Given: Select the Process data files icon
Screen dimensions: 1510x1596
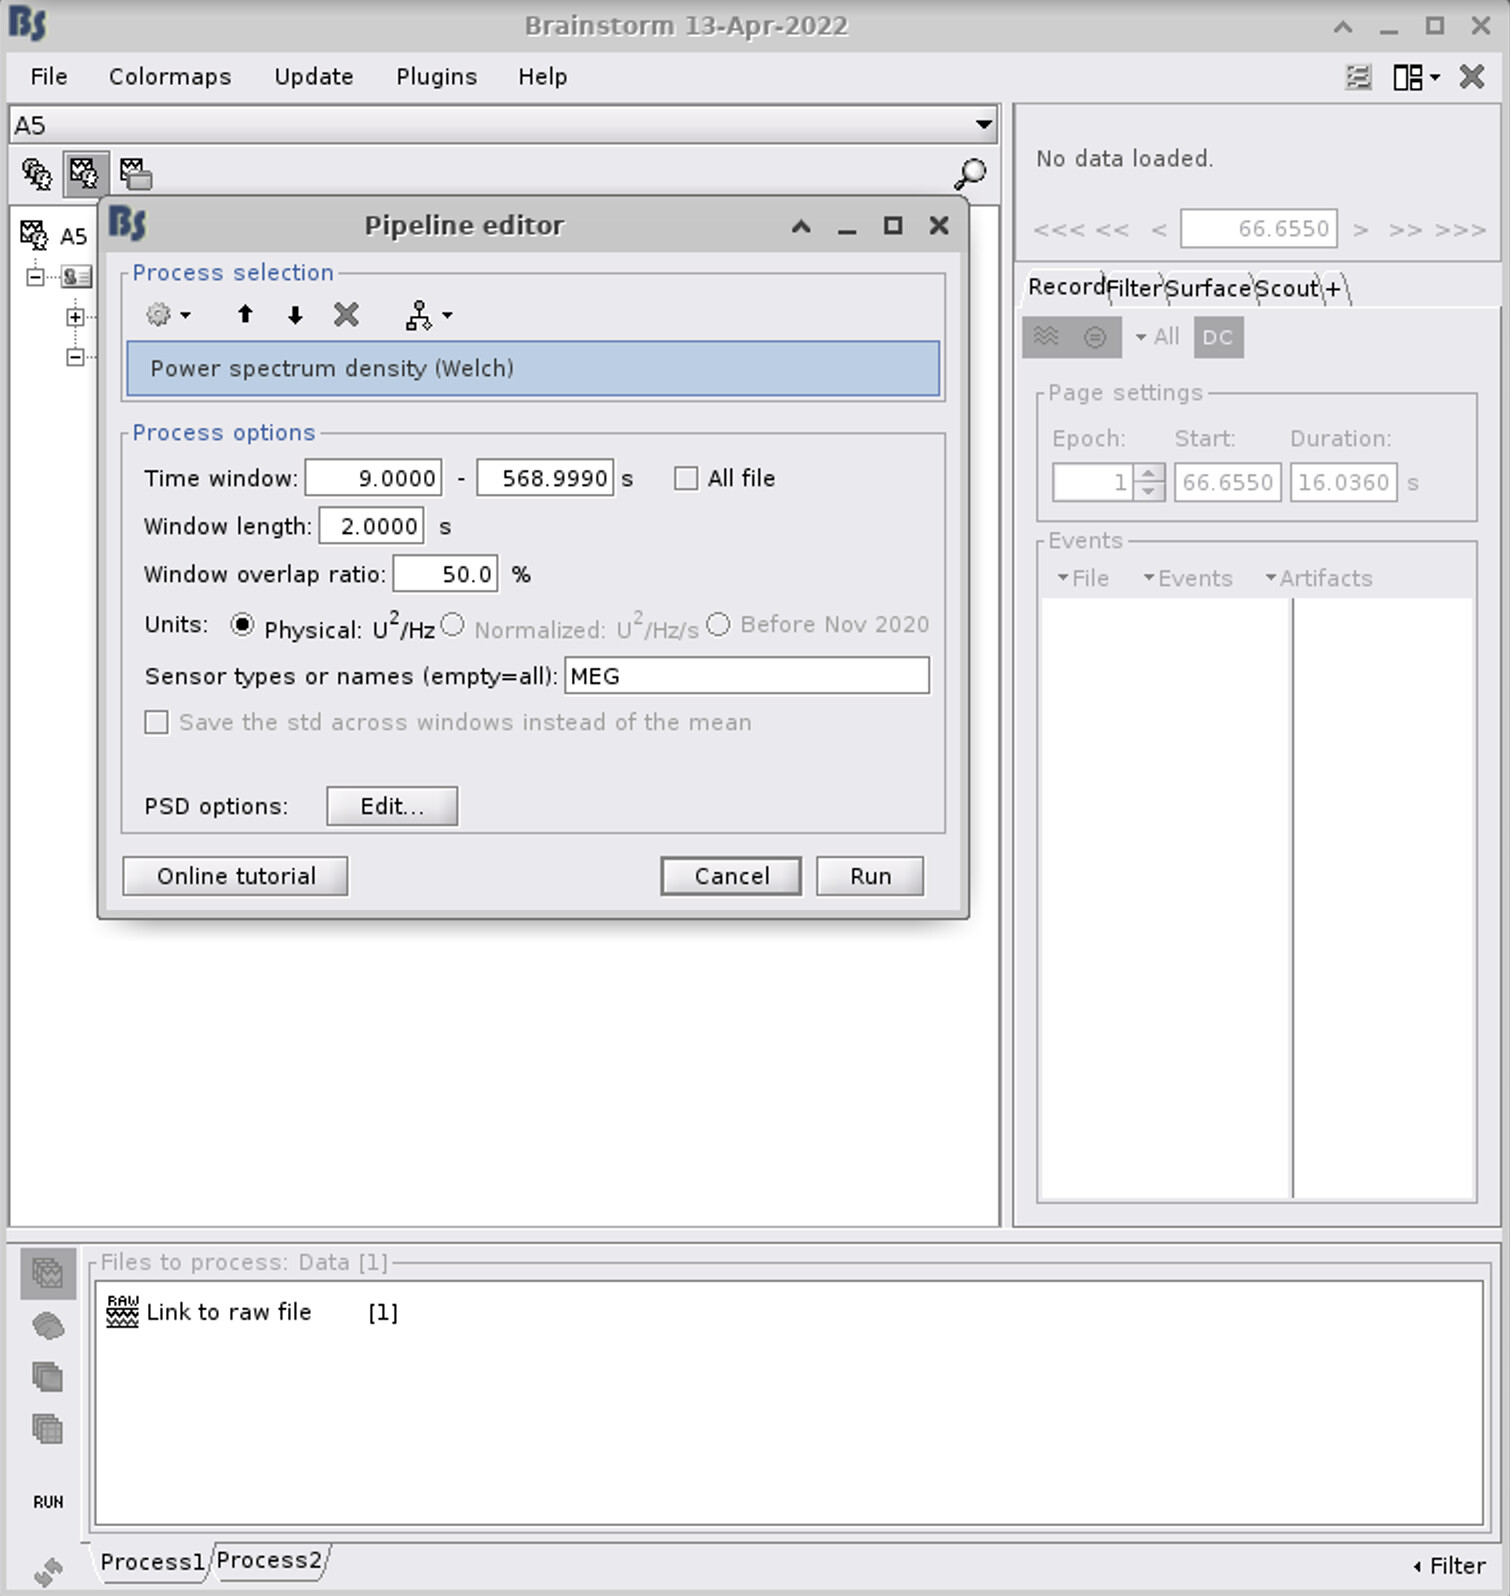Looking at the screenshot, I should (48, 1273).
